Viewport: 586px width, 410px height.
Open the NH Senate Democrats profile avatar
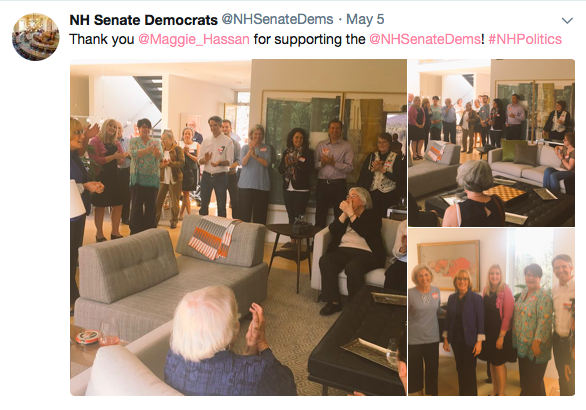click(x=36, y=37)
